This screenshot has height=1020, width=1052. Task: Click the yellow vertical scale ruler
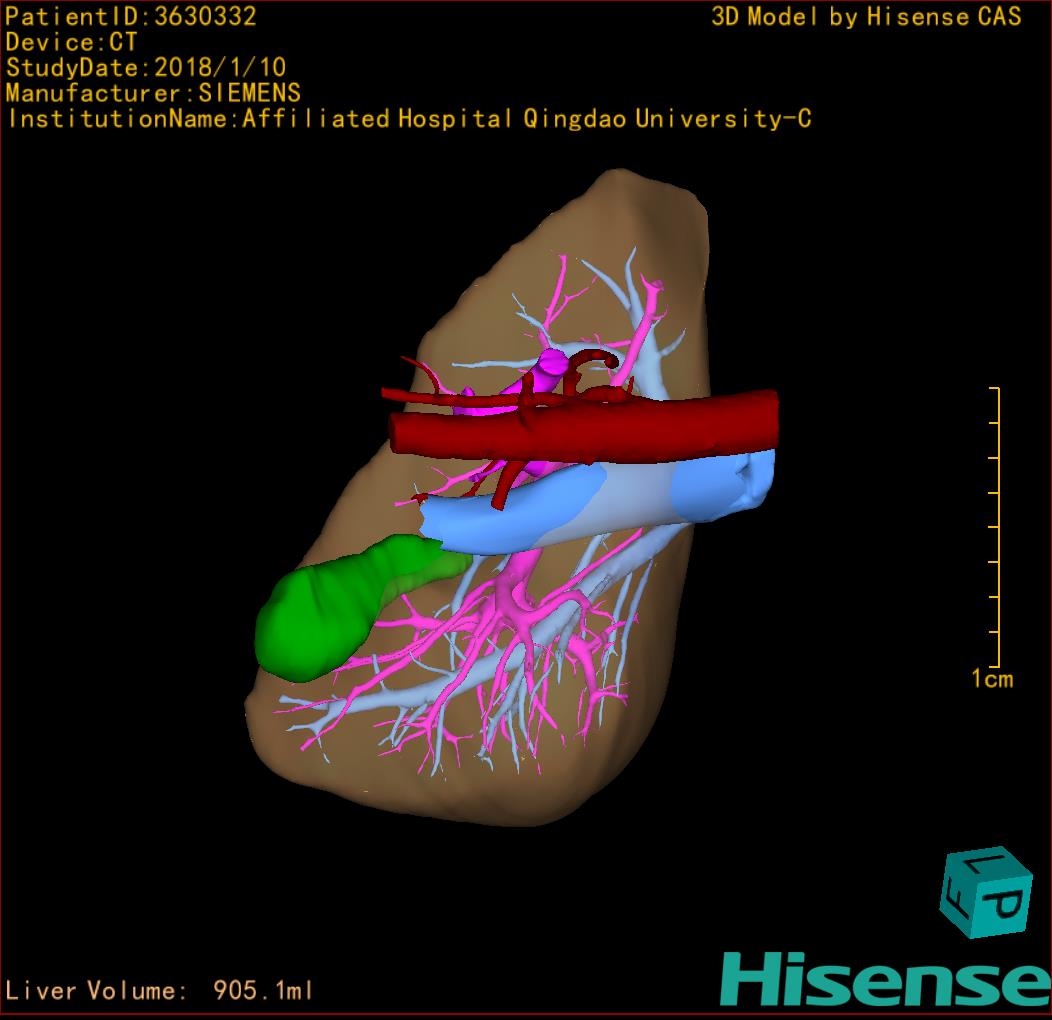coord(996,527)
